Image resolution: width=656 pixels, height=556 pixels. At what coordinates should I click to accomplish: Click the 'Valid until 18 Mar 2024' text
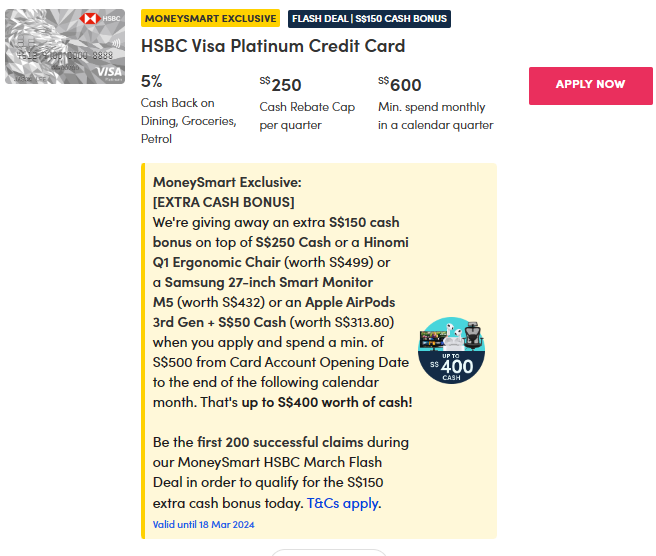[202, 523]
